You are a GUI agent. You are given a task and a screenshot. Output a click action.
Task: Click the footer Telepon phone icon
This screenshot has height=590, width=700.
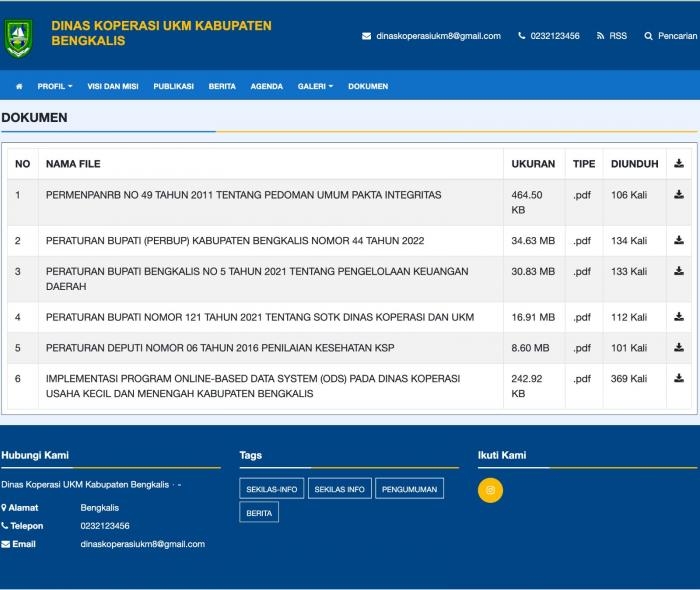[x=5, y=526]
